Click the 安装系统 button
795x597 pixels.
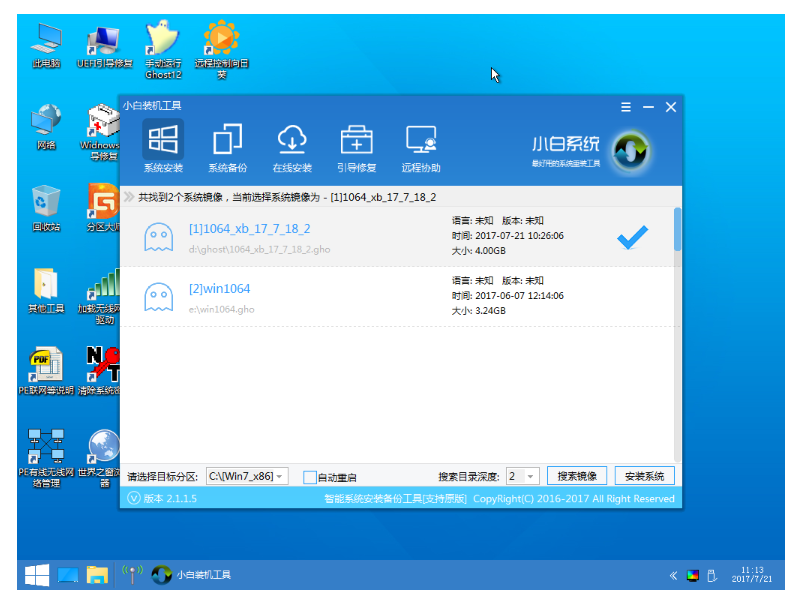tap(644, 476)
